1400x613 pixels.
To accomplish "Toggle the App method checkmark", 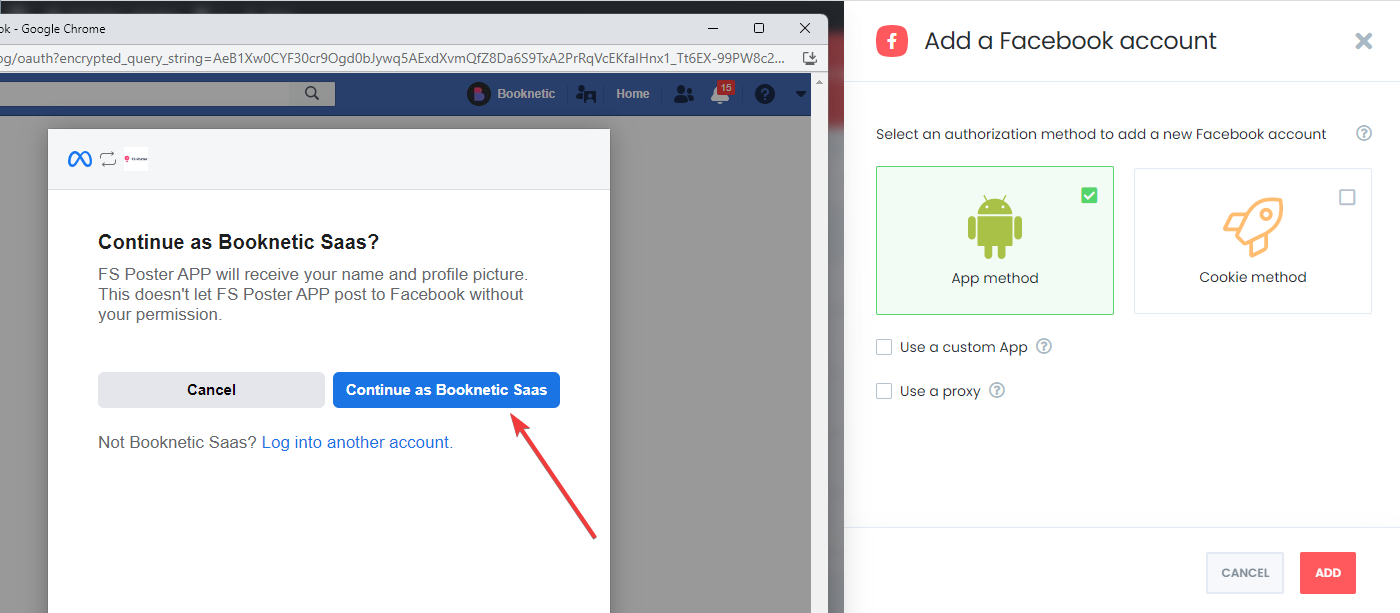I will [x=1089, y=195].
